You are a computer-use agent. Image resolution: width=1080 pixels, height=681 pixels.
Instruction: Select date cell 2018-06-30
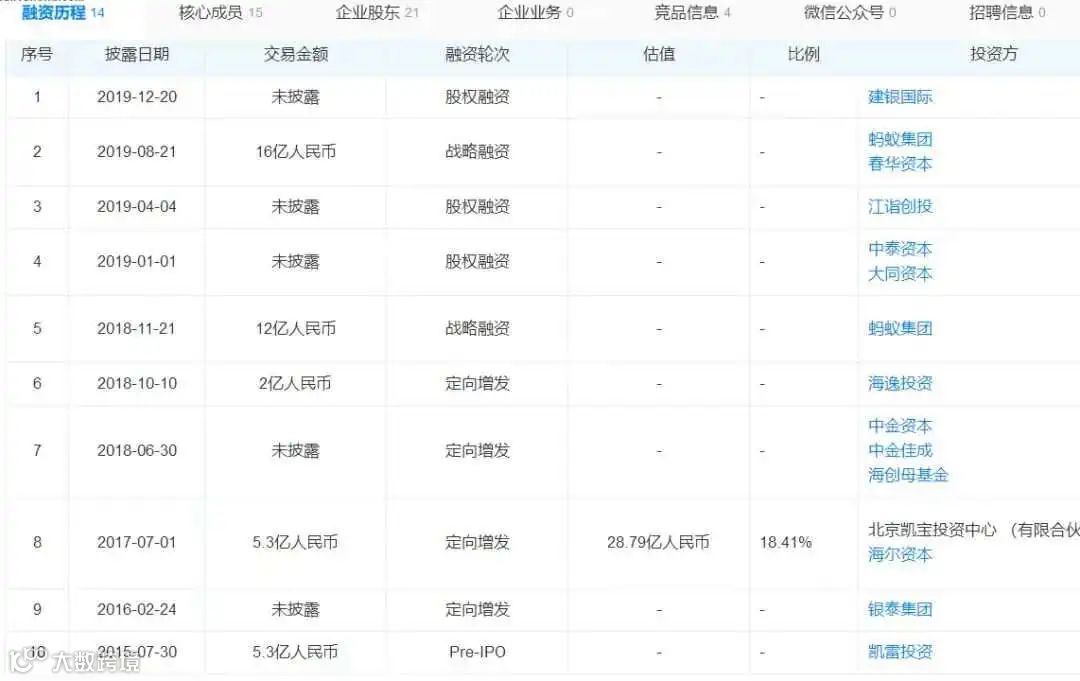coord(137,450)
